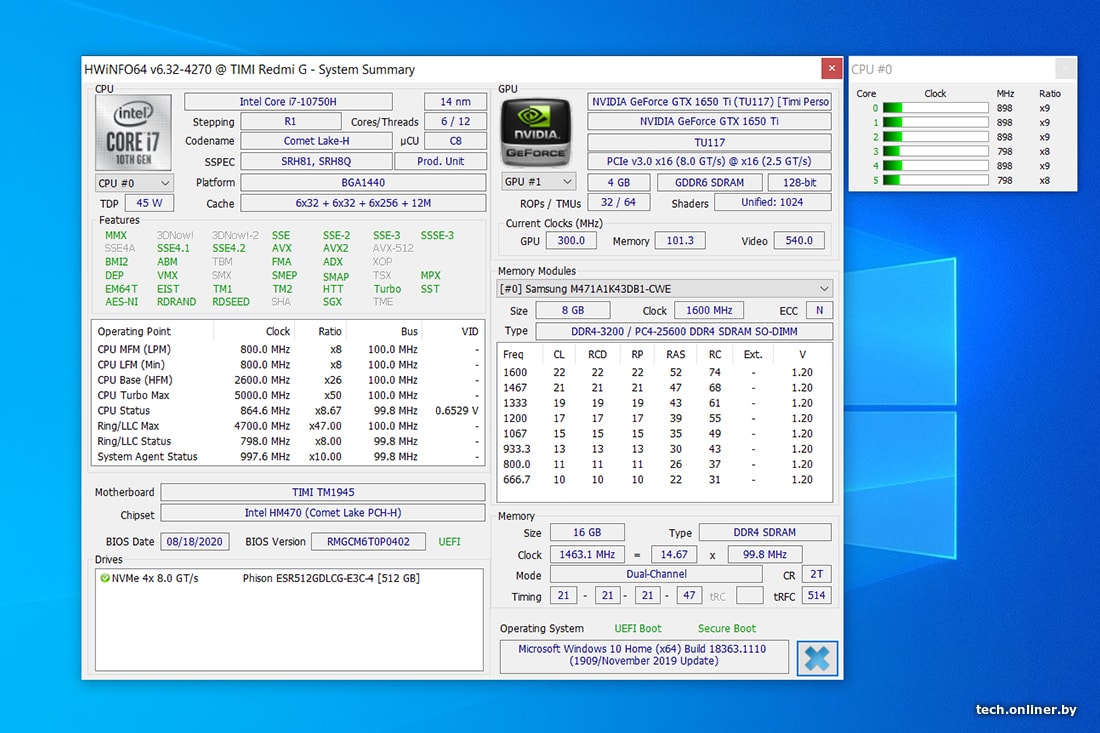Expand the Samsung memory module dropdown

pos(665,289)
